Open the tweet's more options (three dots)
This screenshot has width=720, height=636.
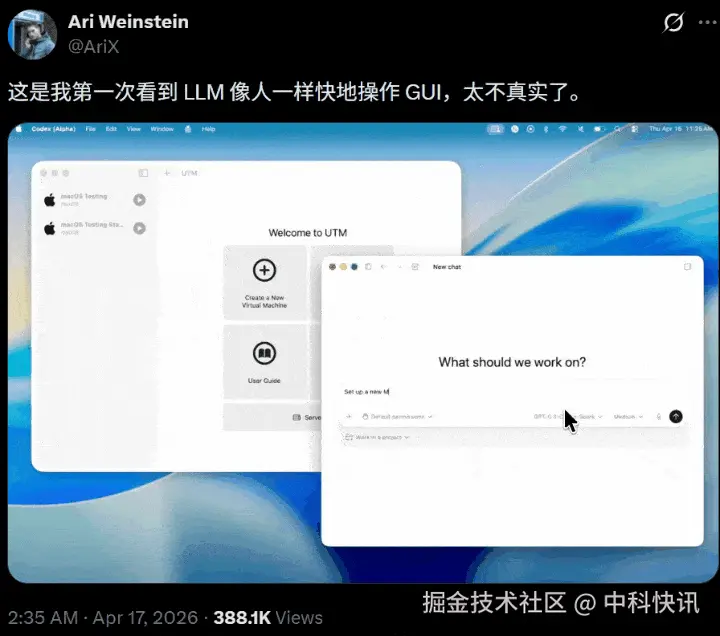tap(708, 22)
